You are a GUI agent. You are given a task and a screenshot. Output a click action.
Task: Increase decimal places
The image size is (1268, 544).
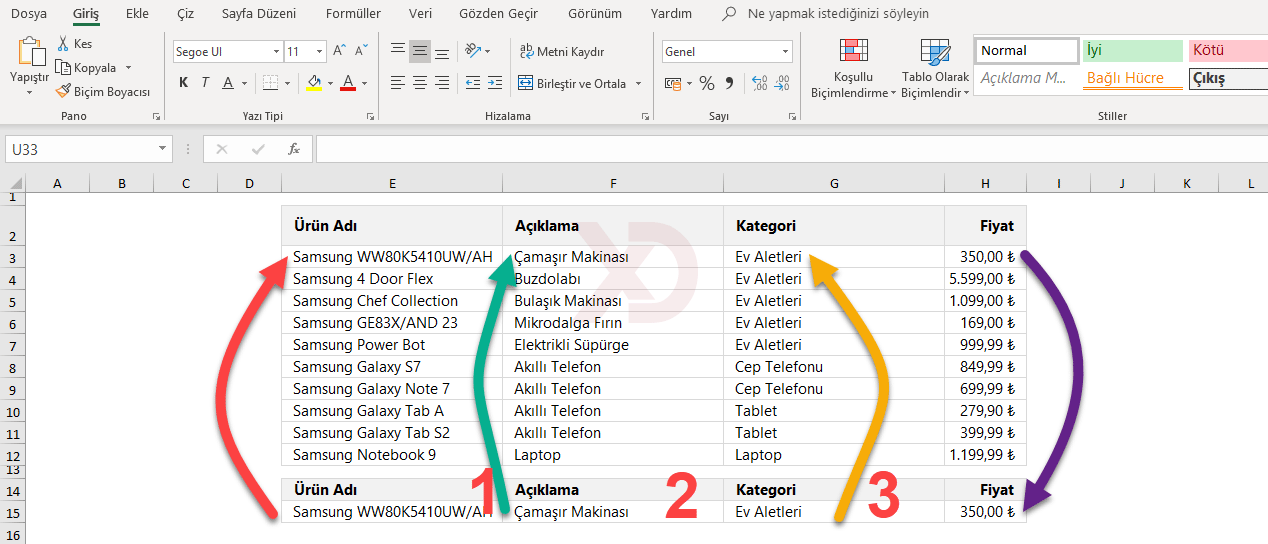pyautogui.click(x=759, y=83)
